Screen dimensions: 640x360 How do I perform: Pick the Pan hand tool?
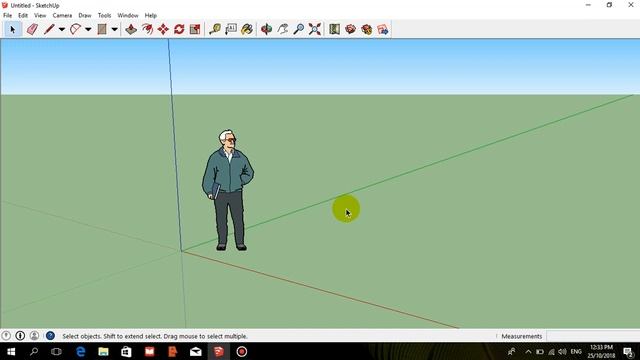tap(282, 29)
